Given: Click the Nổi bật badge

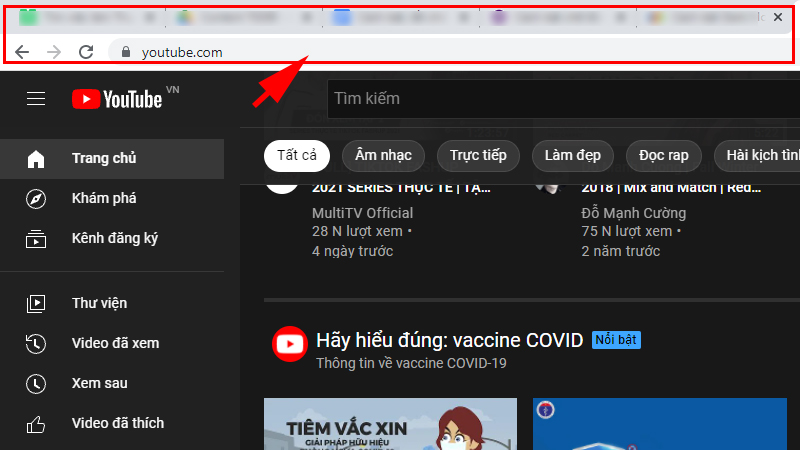Looking at the screenshot, I should (x=616, y=340).
